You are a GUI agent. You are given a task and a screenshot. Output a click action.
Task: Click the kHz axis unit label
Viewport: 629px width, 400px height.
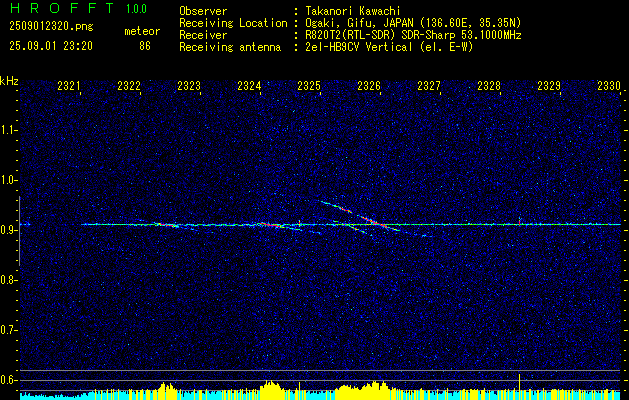[x=9, y=81]
